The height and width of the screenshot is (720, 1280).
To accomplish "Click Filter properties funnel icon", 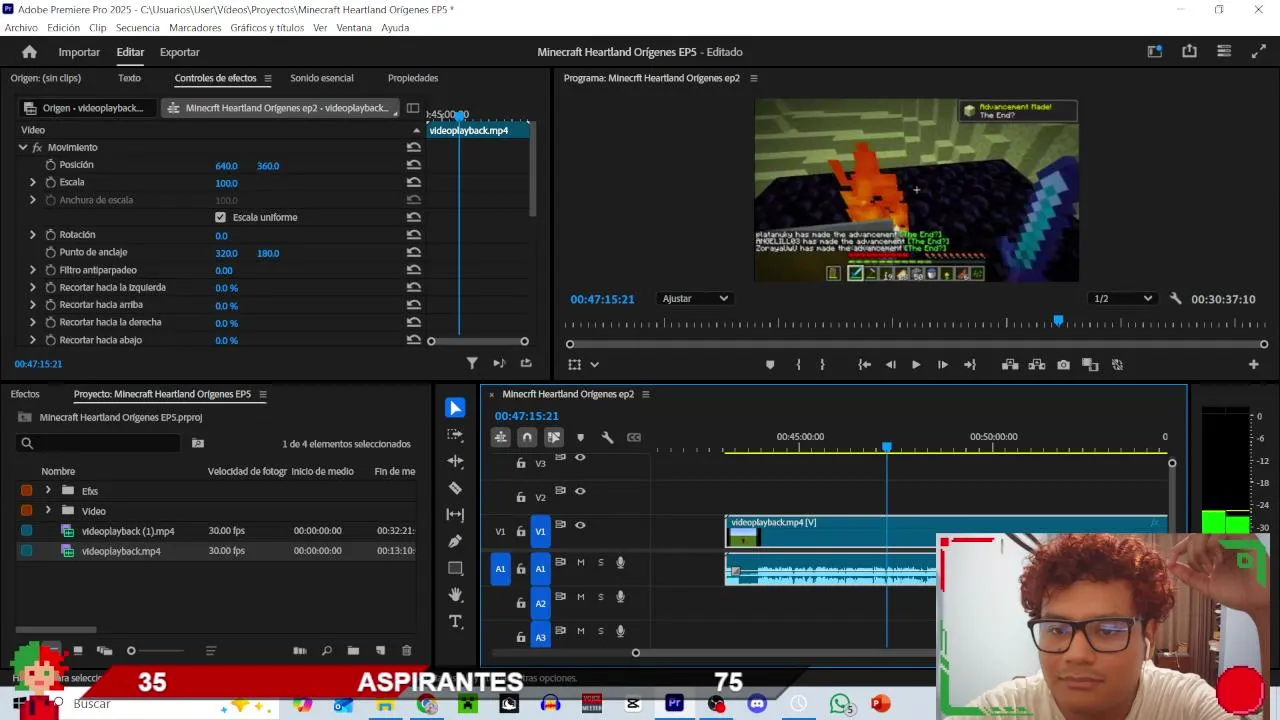I will coord(472,363).
